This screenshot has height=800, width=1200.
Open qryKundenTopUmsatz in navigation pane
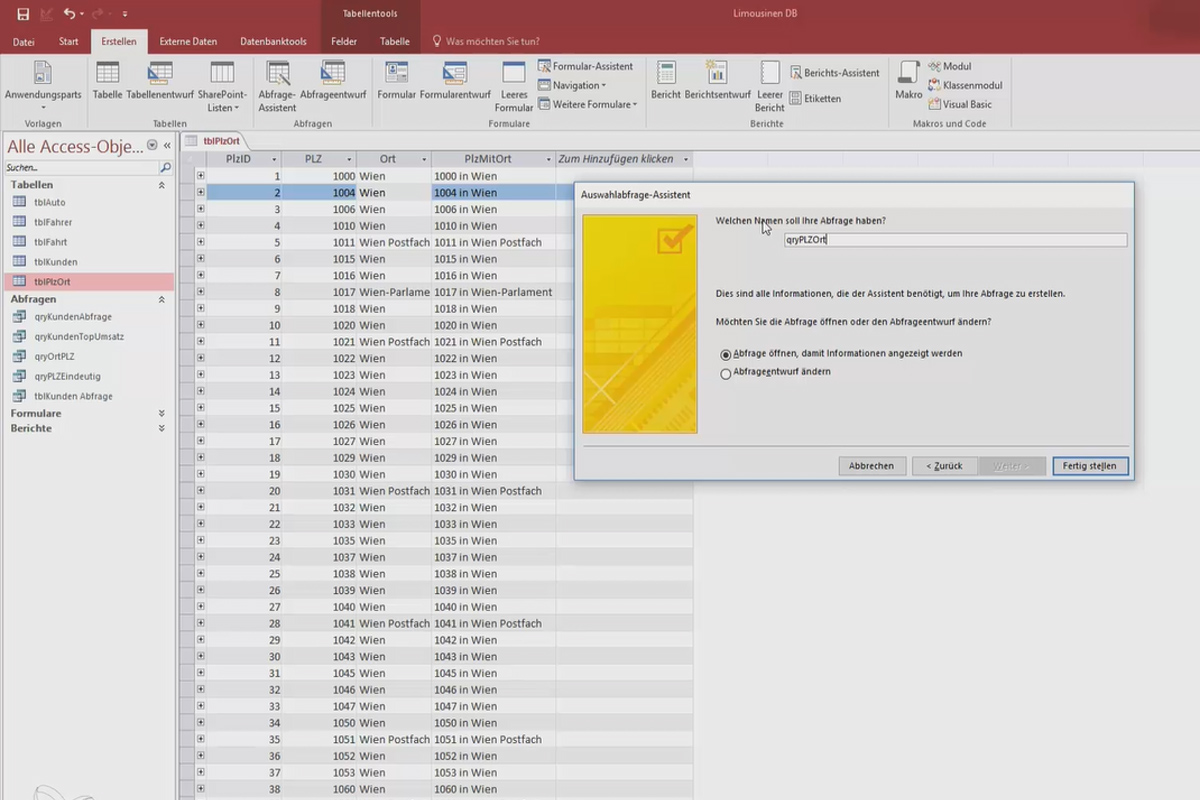click(x=78, y=337)
